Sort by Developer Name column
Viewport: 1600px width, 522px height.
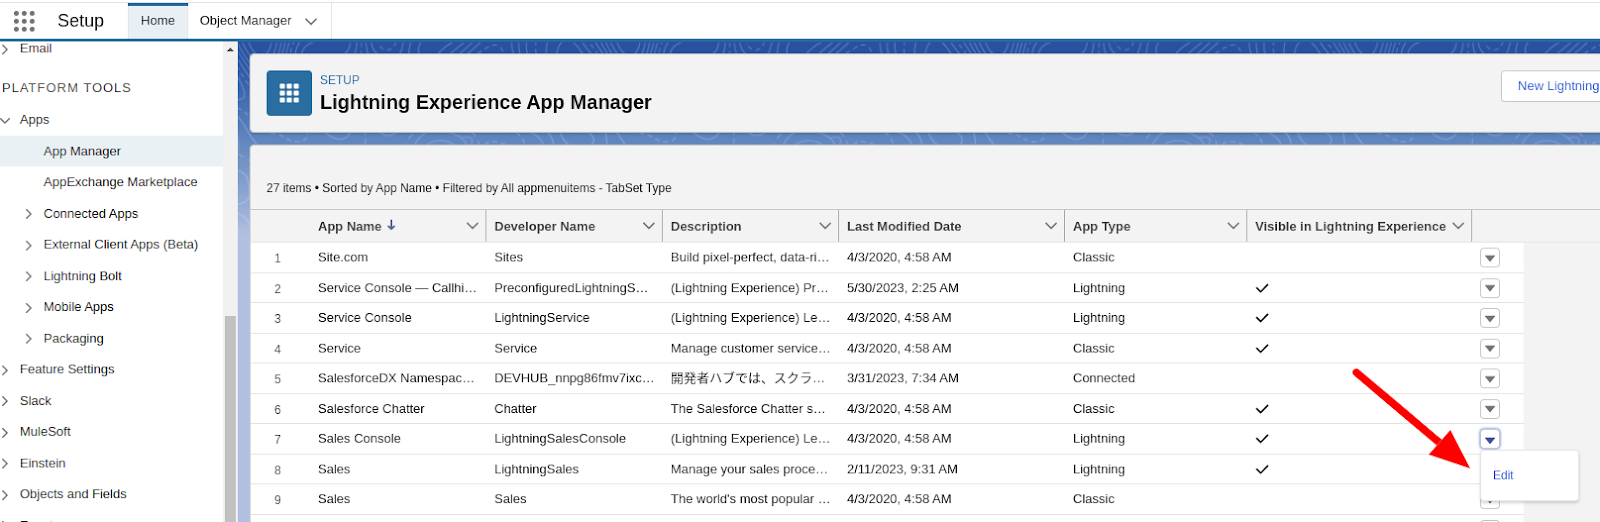pyautogui.click(x=545, y=226)
